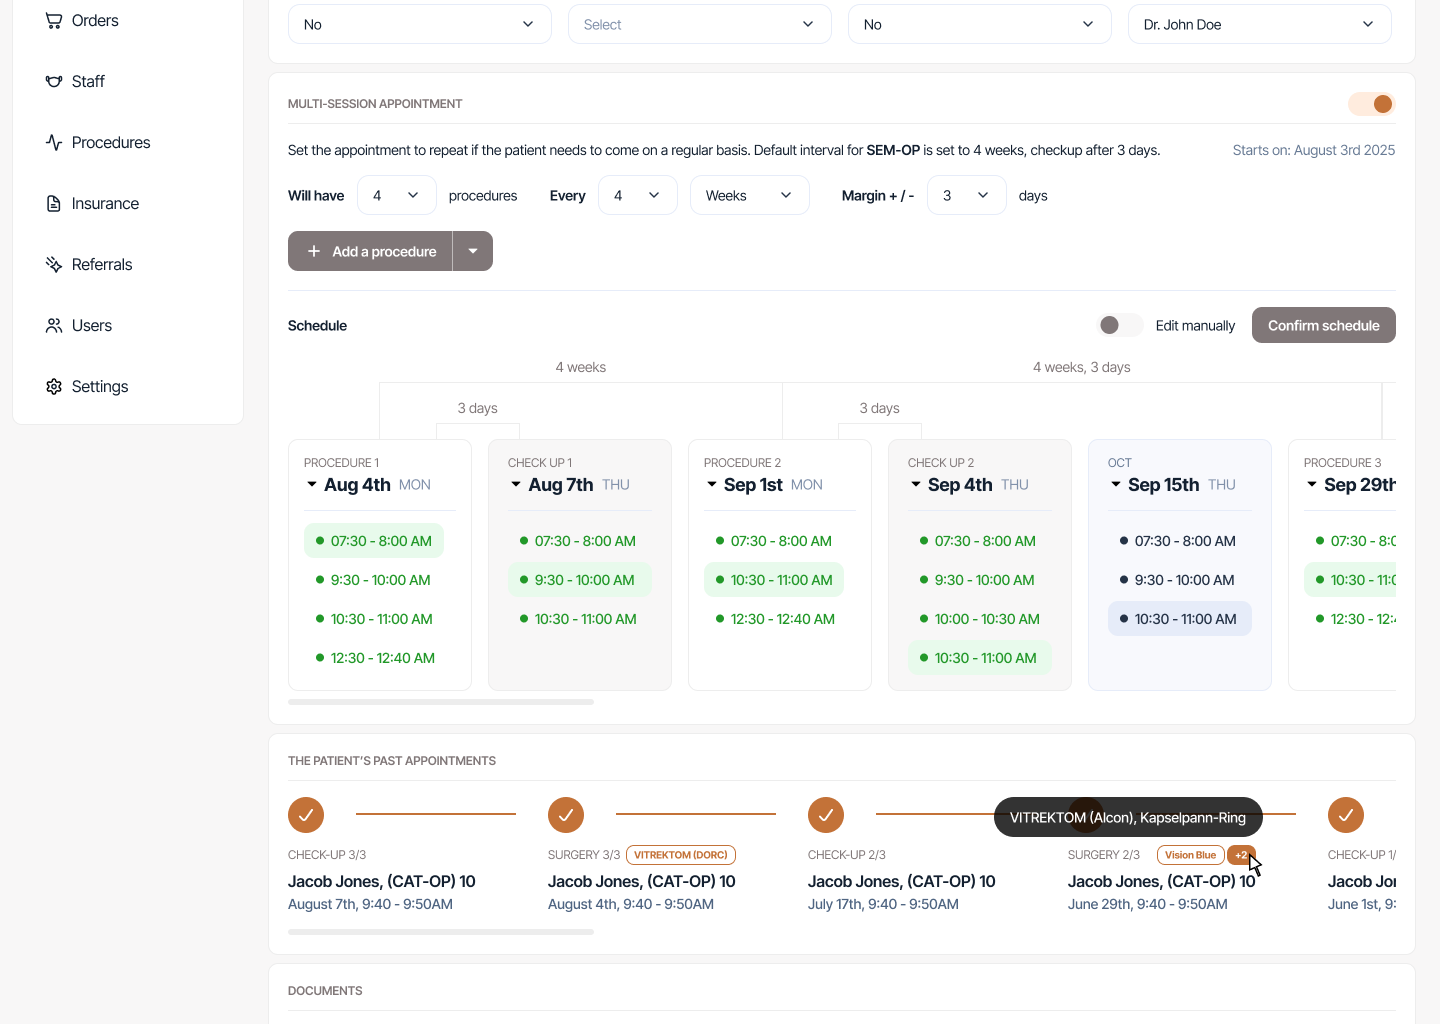Open the Weeks interval unit dropdown
Image resolution: width=1440 pixels, height=1024 pixels.
tap(749, 196)
